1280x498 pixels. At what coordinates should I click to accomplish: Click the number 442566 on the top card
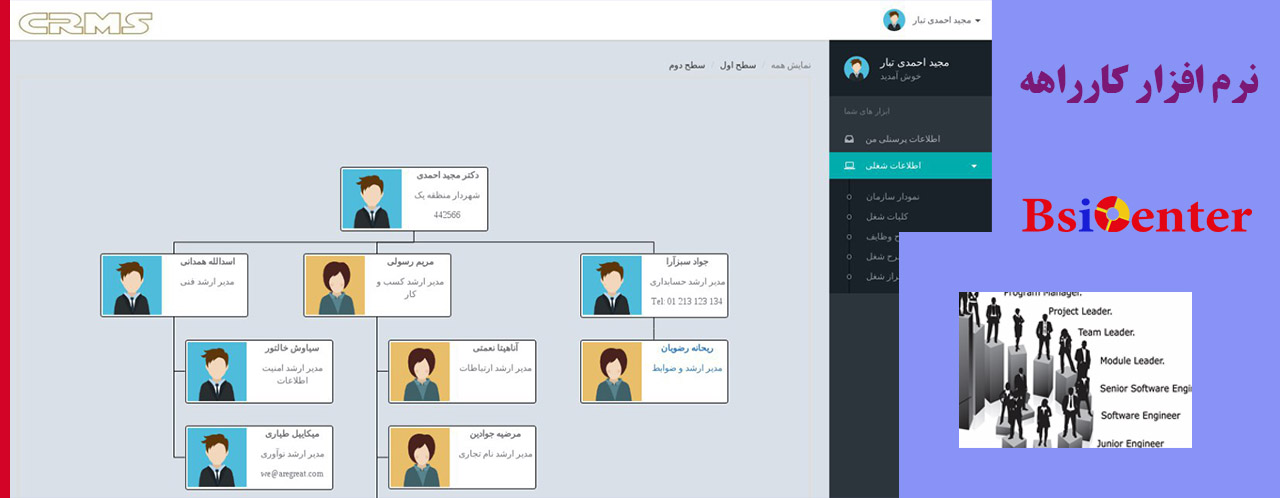point(447,215)
